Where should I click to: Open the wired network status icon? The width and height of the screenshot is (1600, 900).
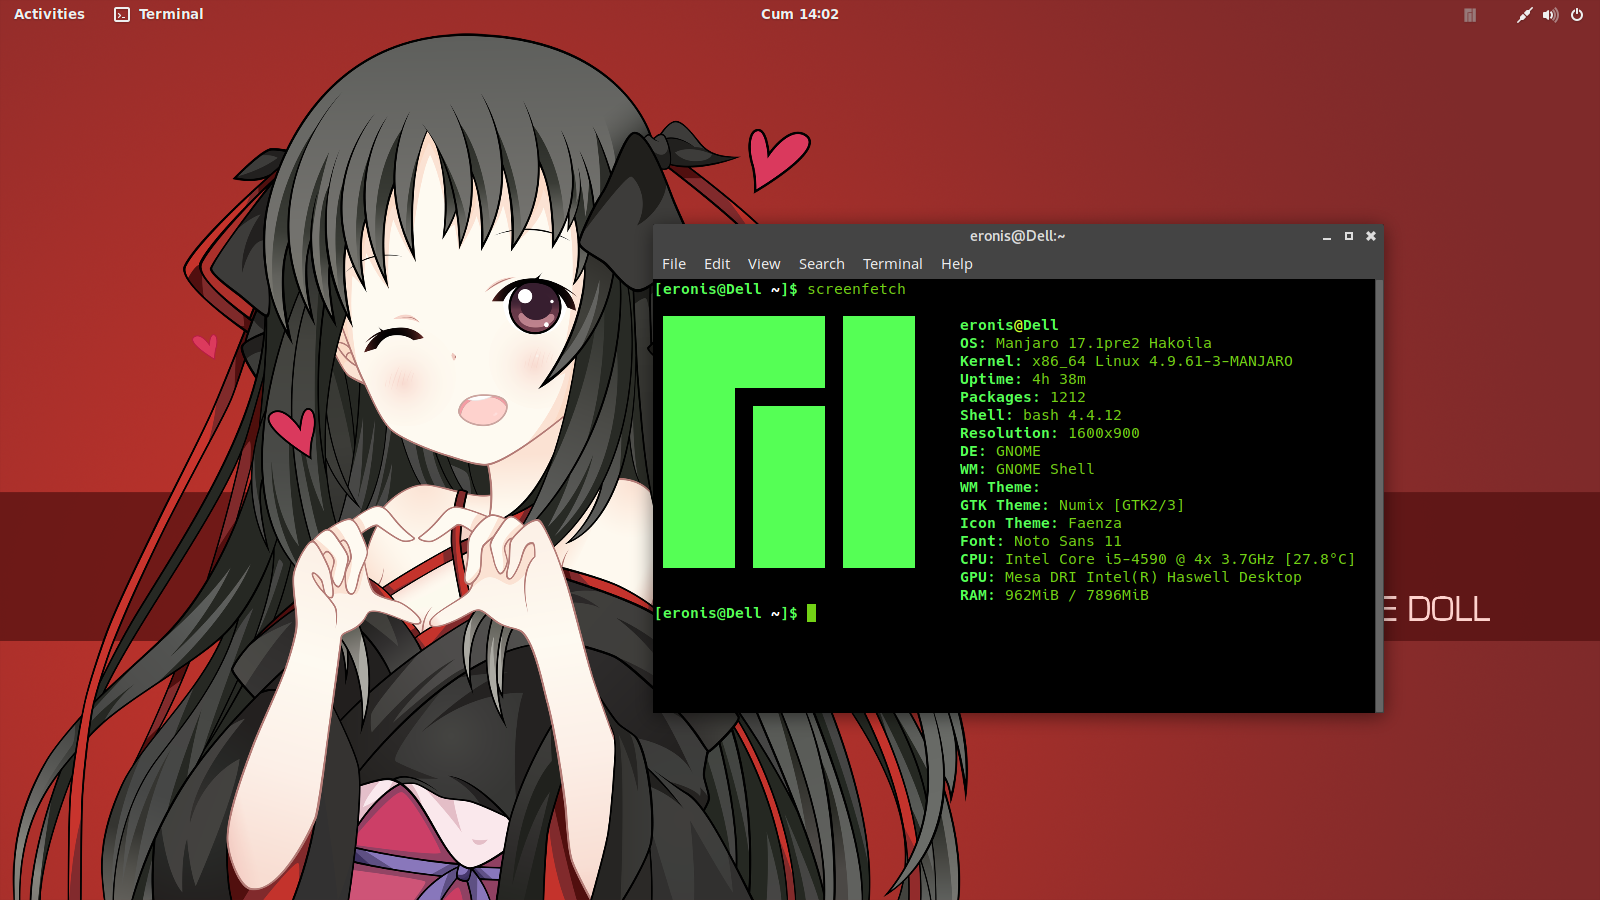[1524, 15]
